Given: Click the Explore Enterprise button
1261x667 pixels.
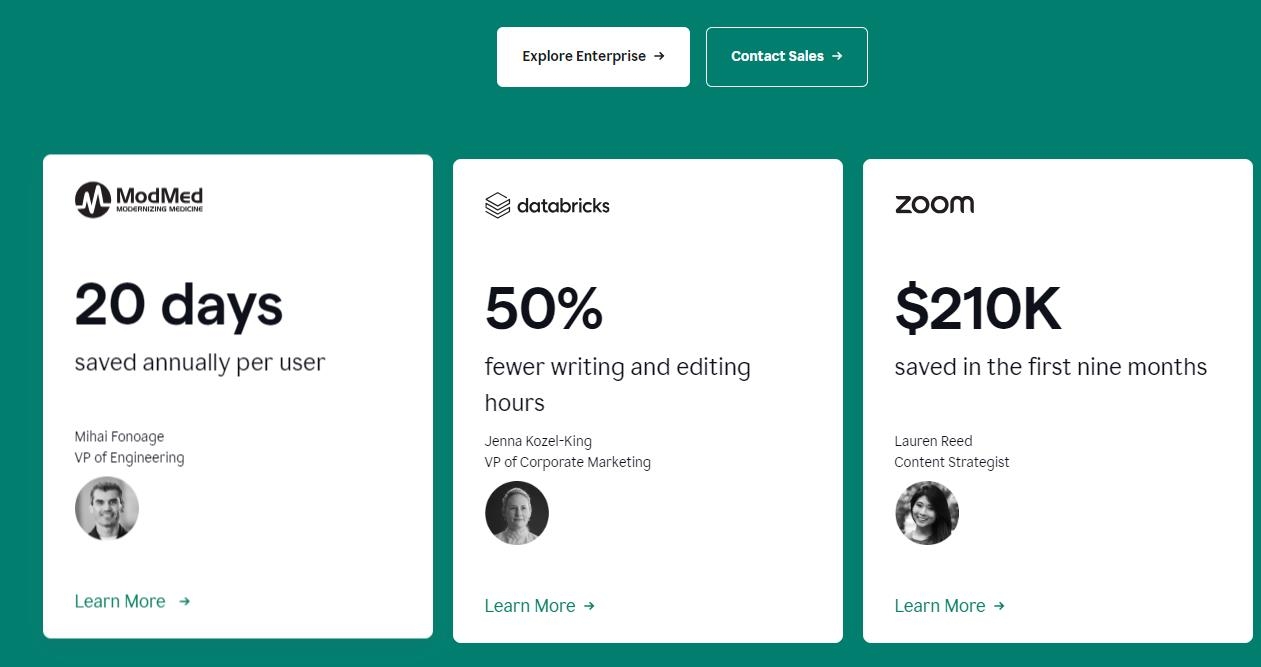Looking at the screenshot, I should 593,57.
